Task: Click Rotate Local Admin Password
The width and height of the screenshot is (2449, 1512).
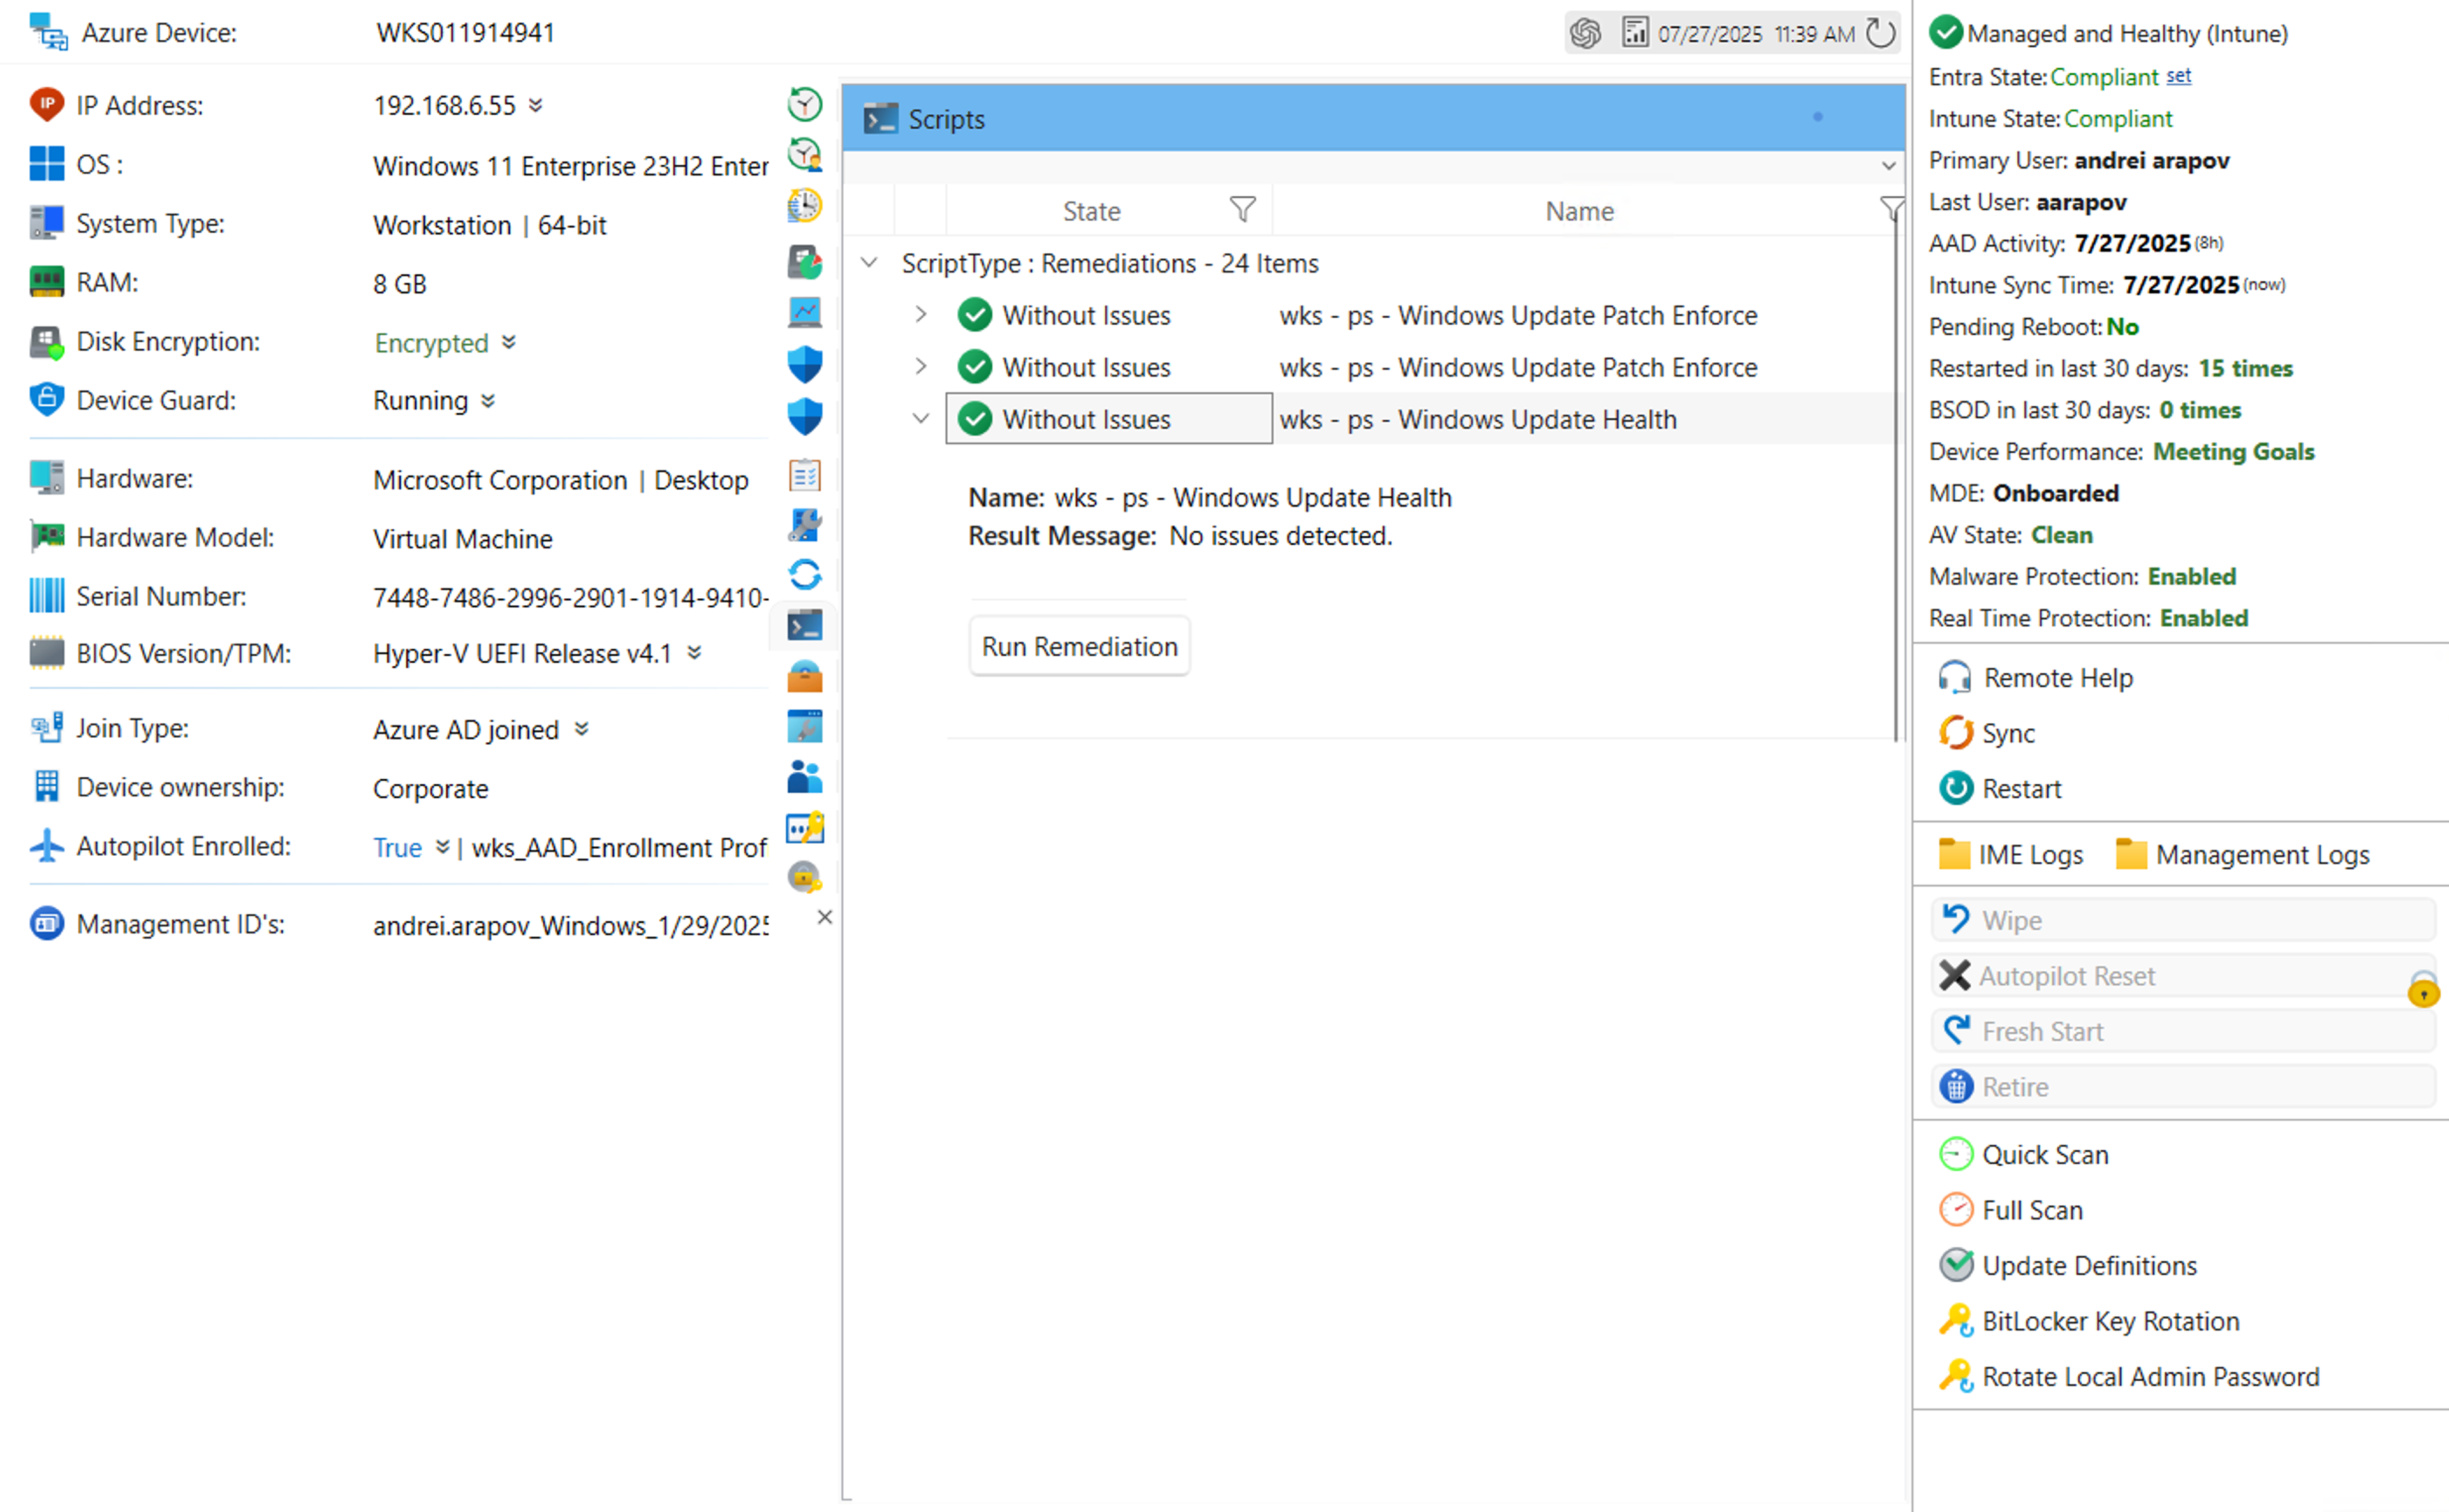Action: pyautogui.click(x=2128, y=1376)
